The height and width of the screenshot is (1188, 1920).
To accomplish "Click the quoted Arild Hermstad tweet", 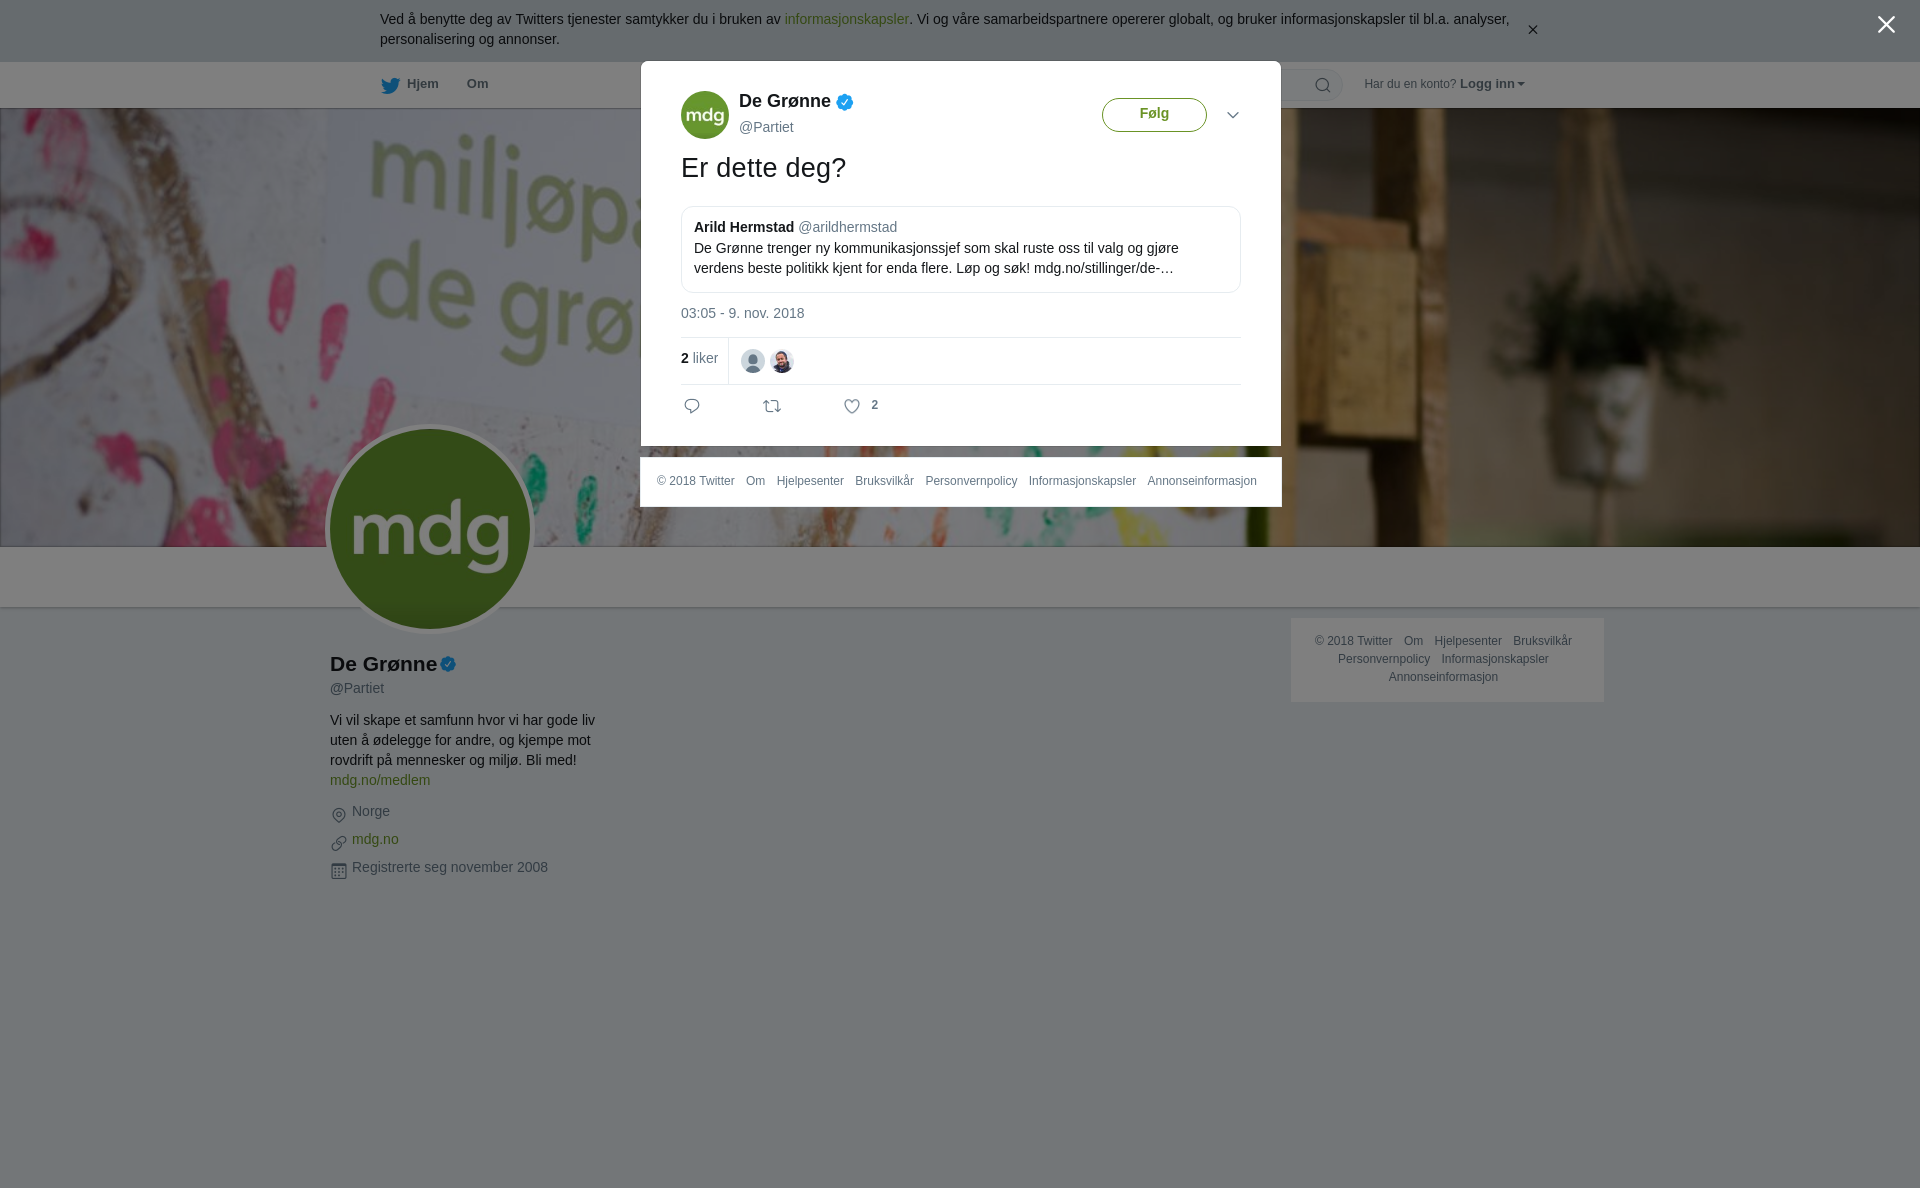I will click(x=961, y=249).
